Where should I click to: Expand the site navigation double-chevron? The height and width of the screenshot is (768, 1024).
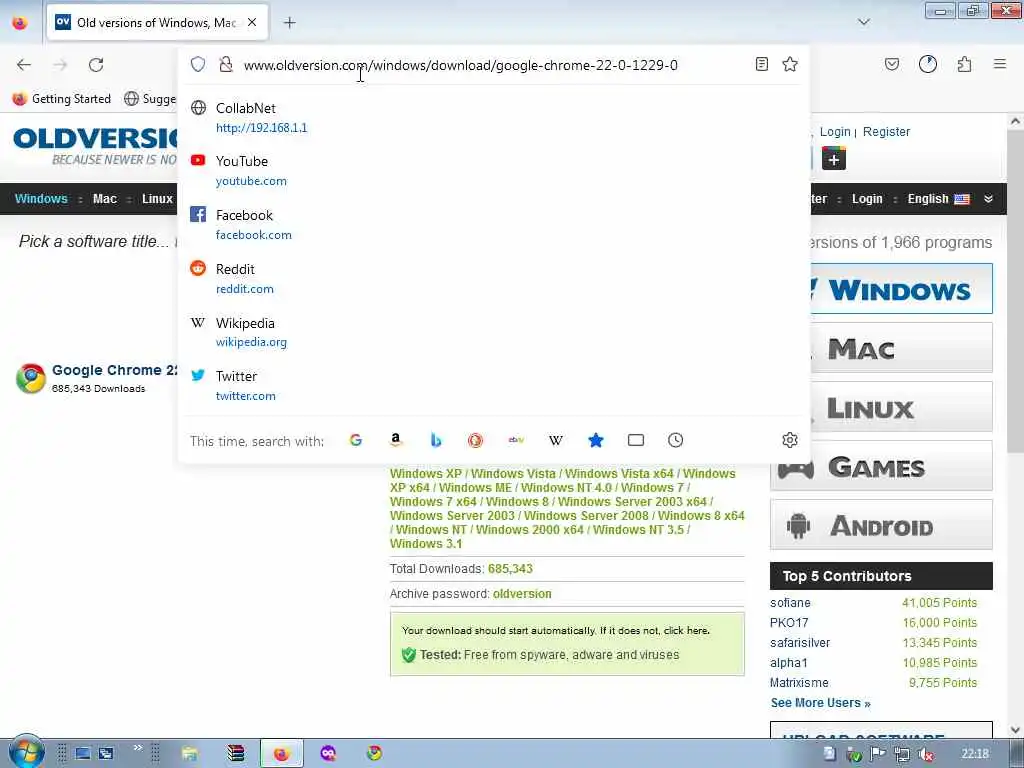tap(988, 199)
